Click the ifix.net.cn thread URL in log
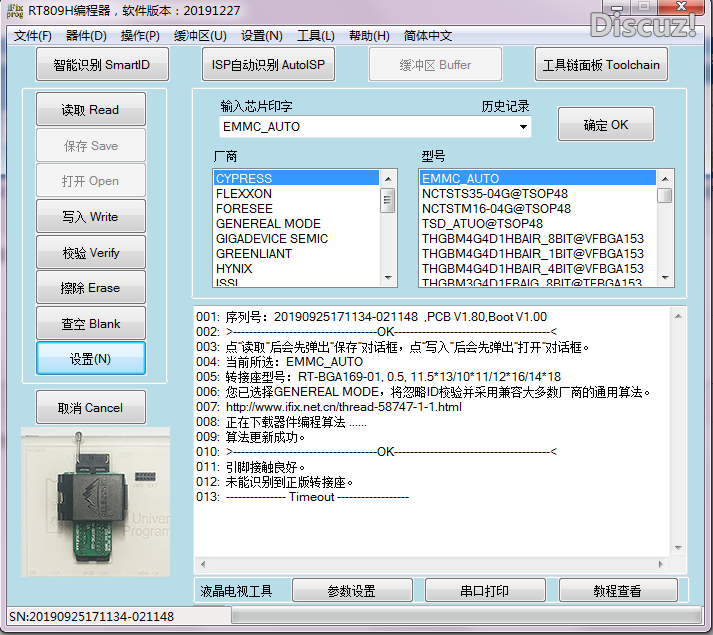This screenshot has width=713, height=635. point(343,407)
